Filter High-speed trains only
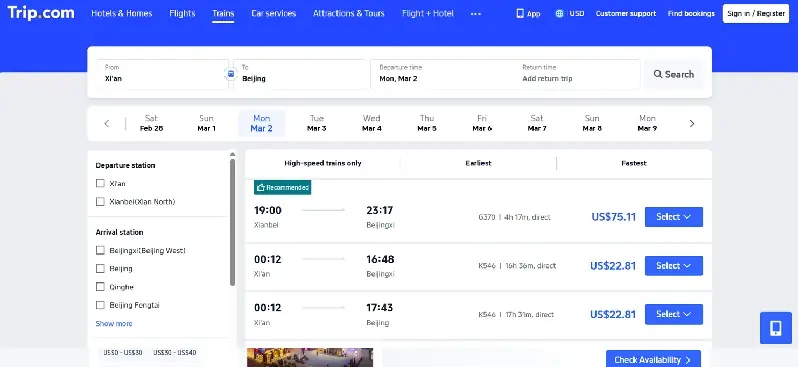Image resolution: width=798 pixels, height=367 pixels. click(323, 163)
